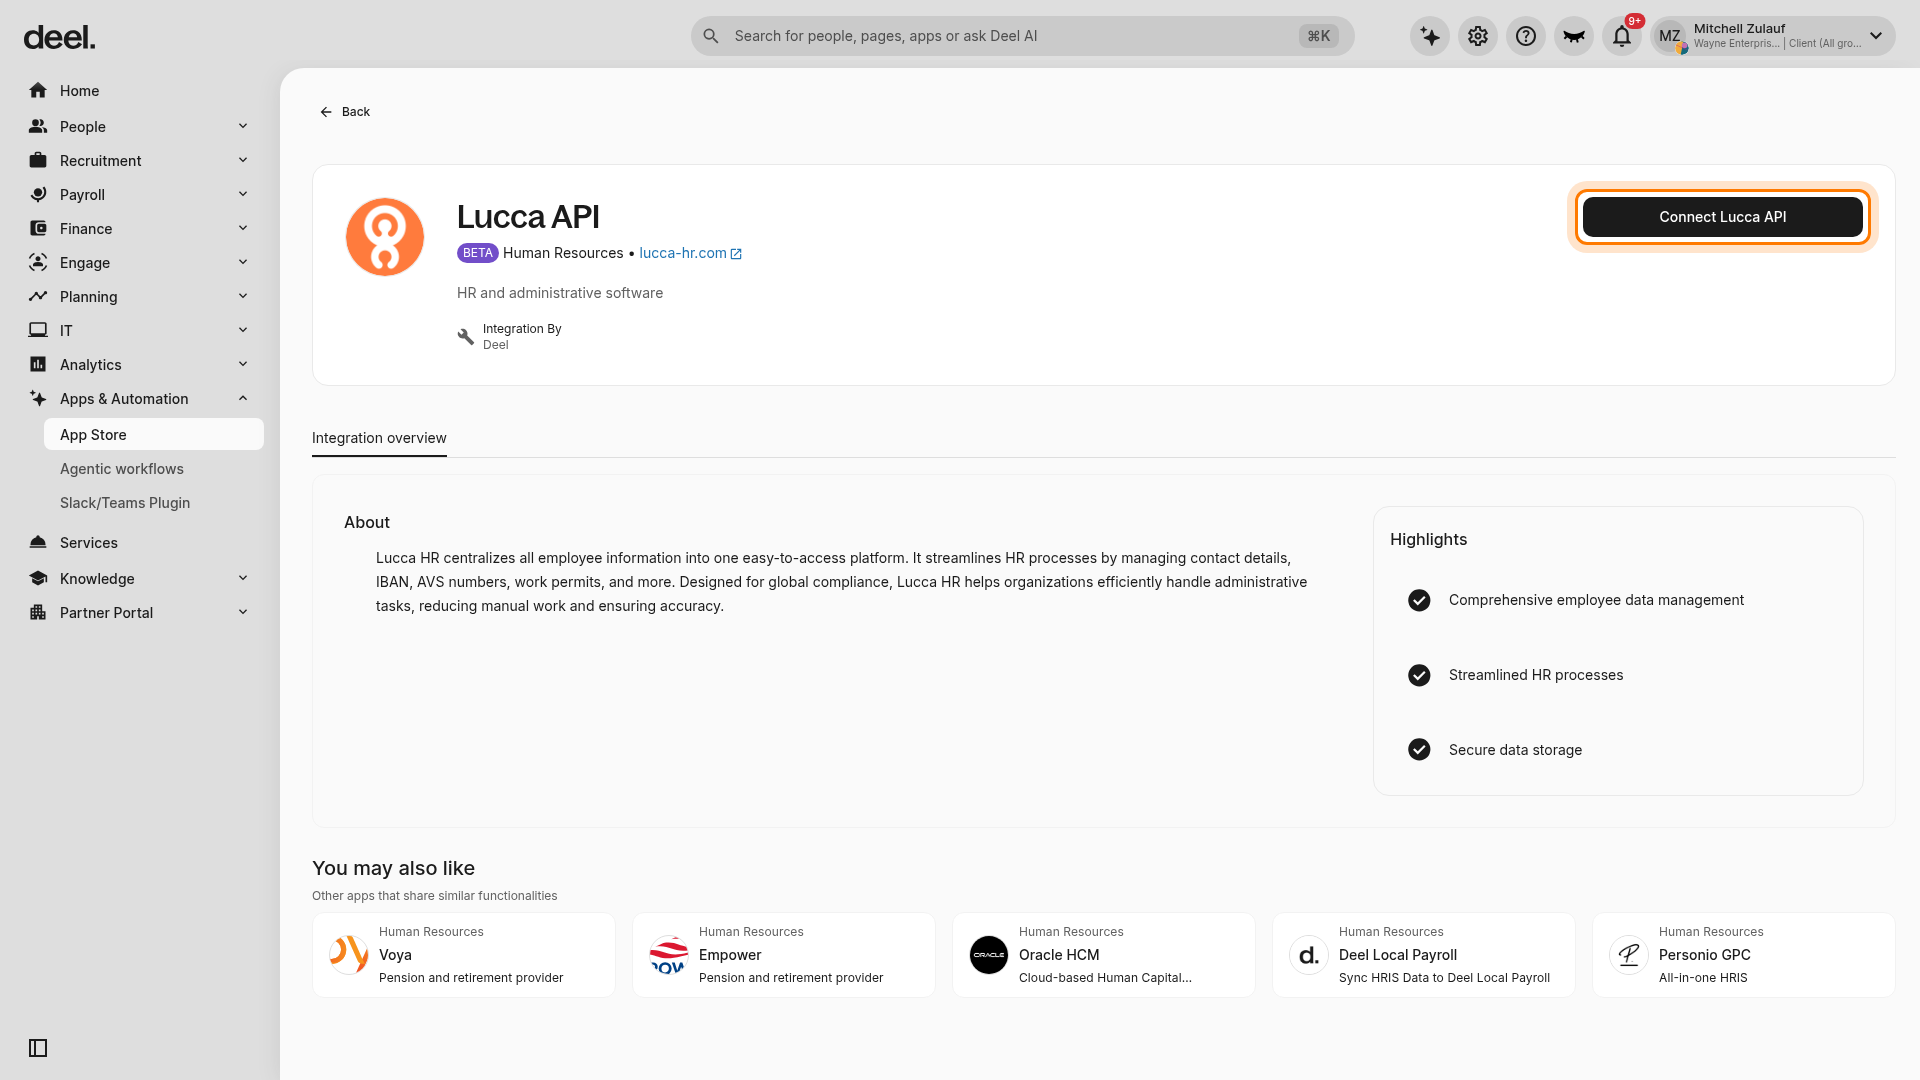Viewport: 1920px width, 1080px height.
Task: Click the Apps & Automation sparkle icon
Action: pyautogui.click(x=38, y=399)
